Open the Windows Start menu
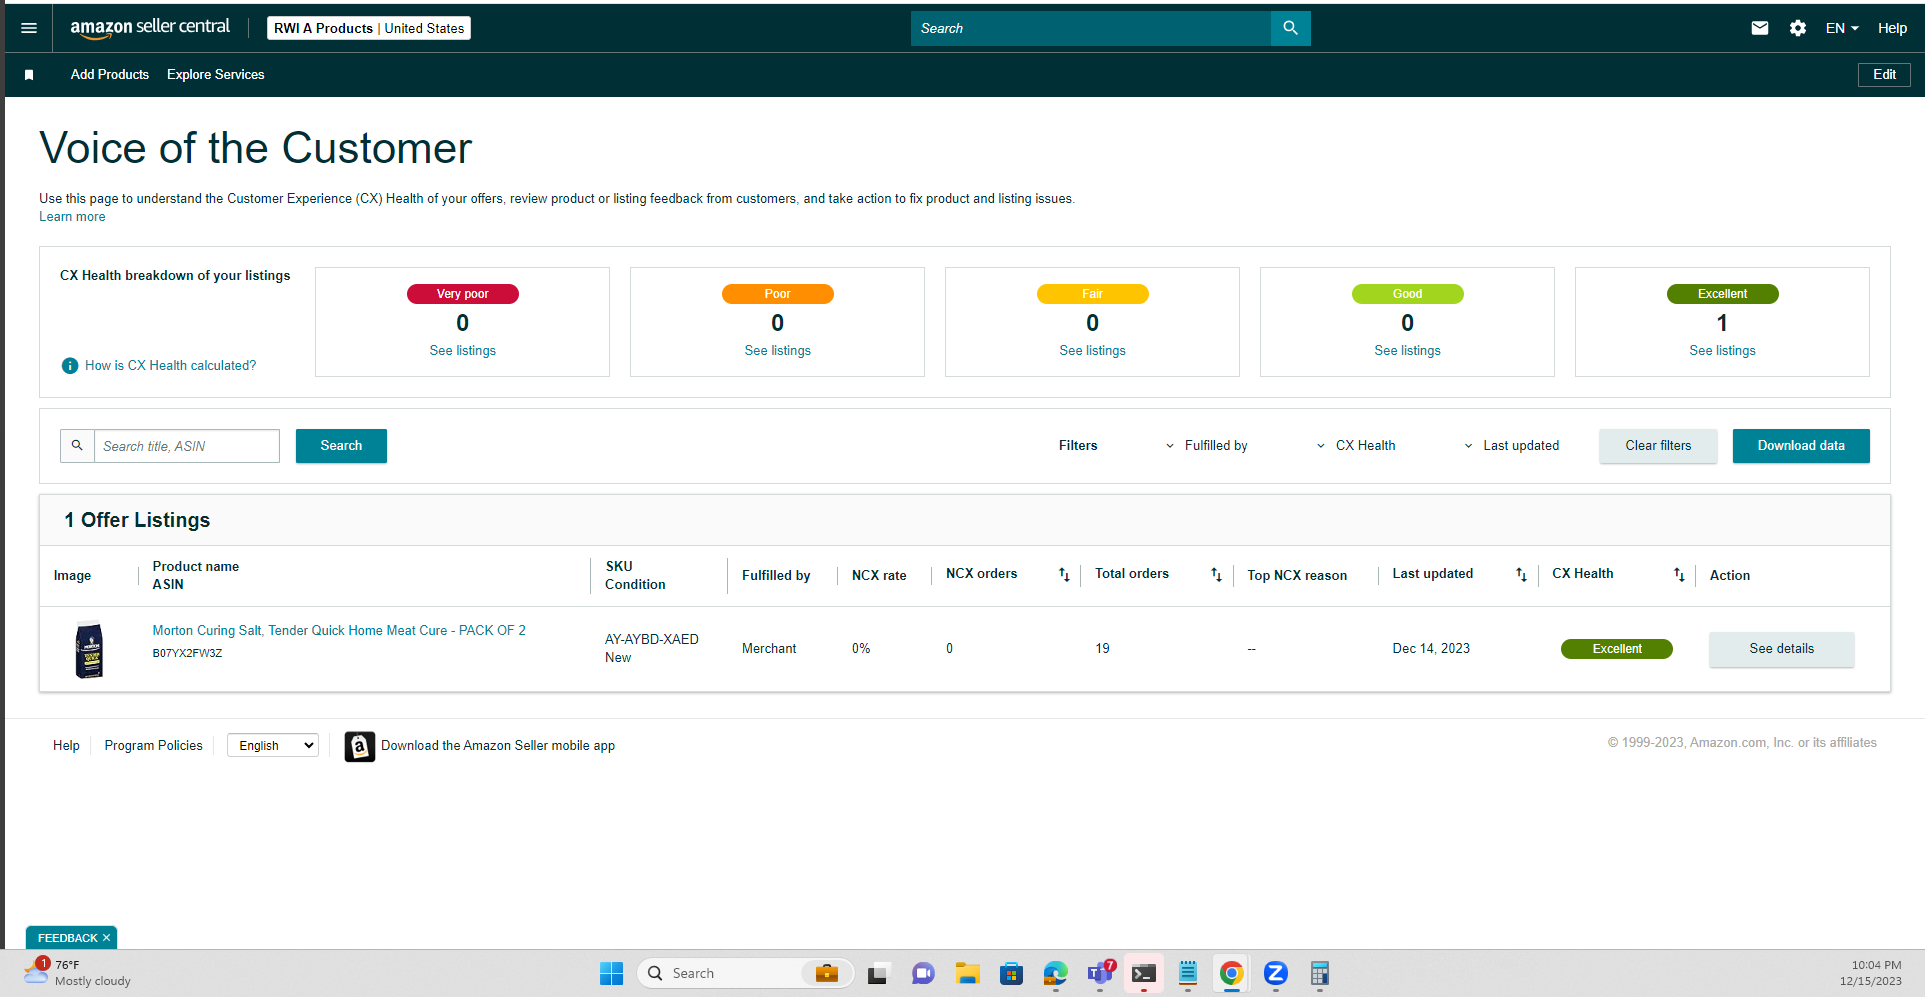 pyautogui.click(x=611, y=973)
